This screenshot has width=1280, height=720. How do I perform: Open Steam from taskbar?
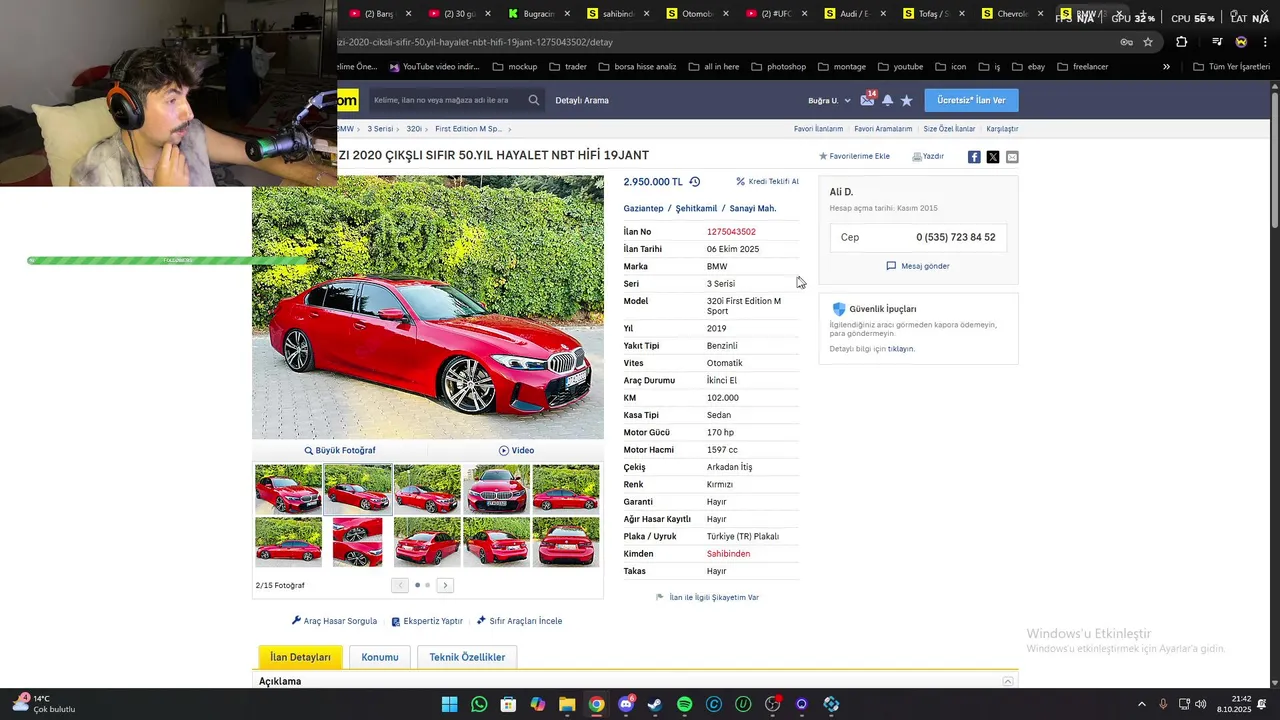(x=655, y=704)
